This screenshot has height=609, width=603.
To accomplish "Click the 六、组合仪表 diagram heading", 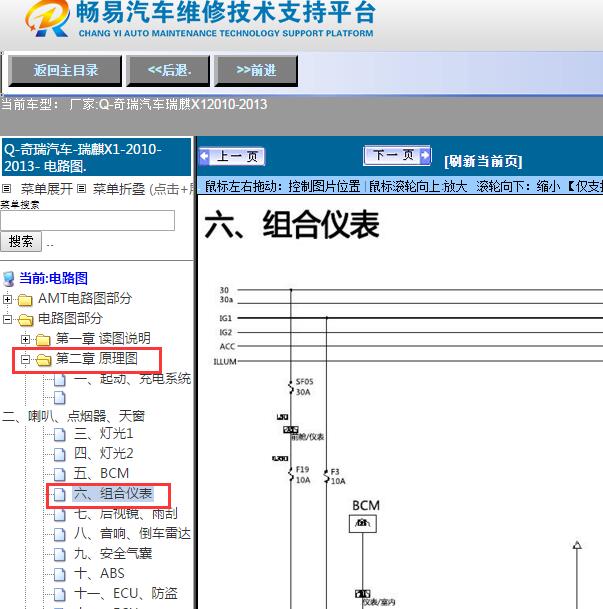I will click(x=292, y=224).
